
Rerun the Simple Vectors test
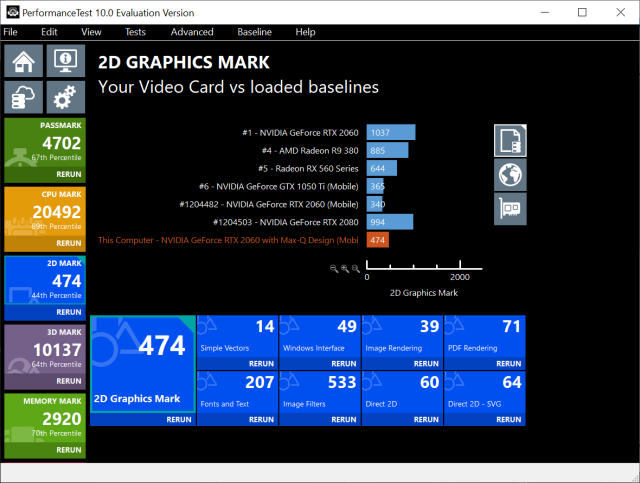pyautogui.click(x=261, y=364)
